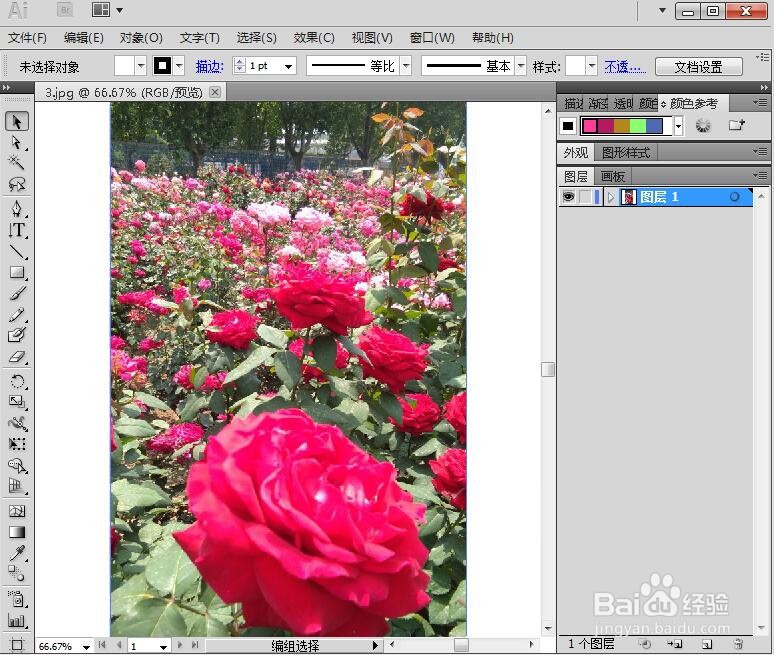The width and height of the screenshot is (774, 655).
Task: Save color group to swatches icon
Action: click(736, 125)
